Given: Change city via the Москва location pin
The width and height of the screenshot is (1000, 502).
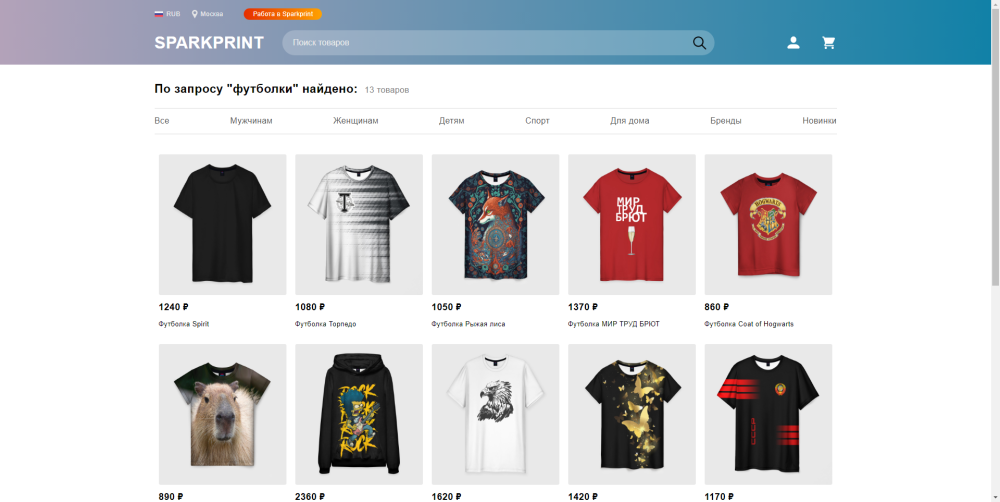Looking at the screenshot, I should [207, 14].
